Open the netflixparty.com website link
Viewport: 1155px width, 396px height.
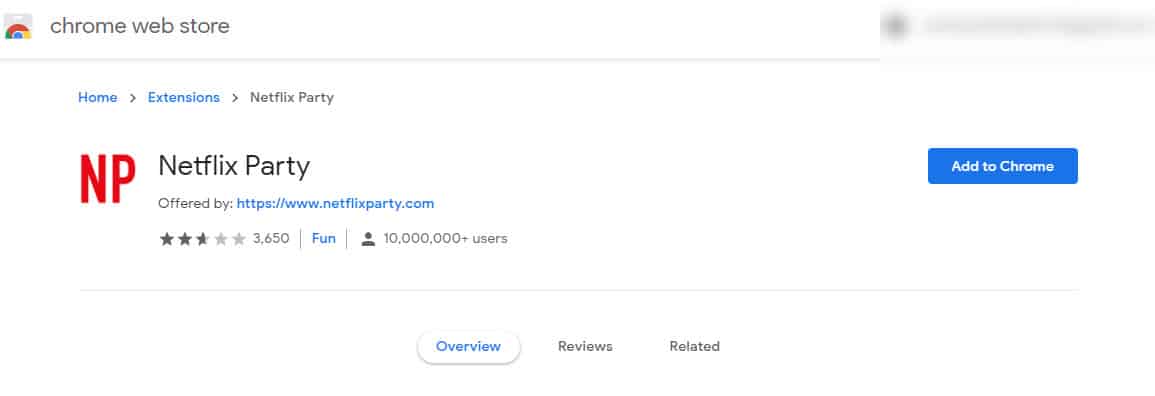[x=335, y=203]
